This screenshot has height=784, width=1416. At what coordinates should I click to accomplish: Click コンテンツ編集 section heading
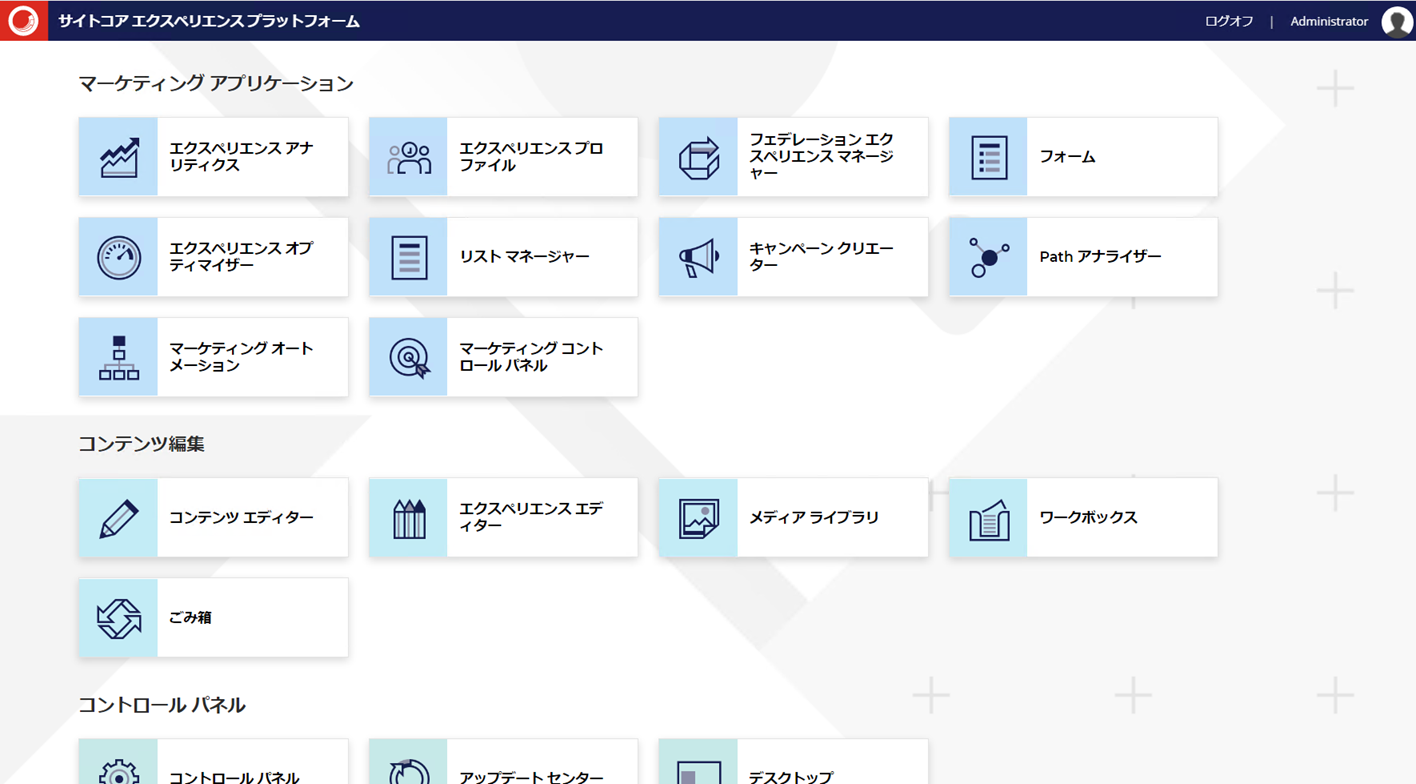click(141, 444)
